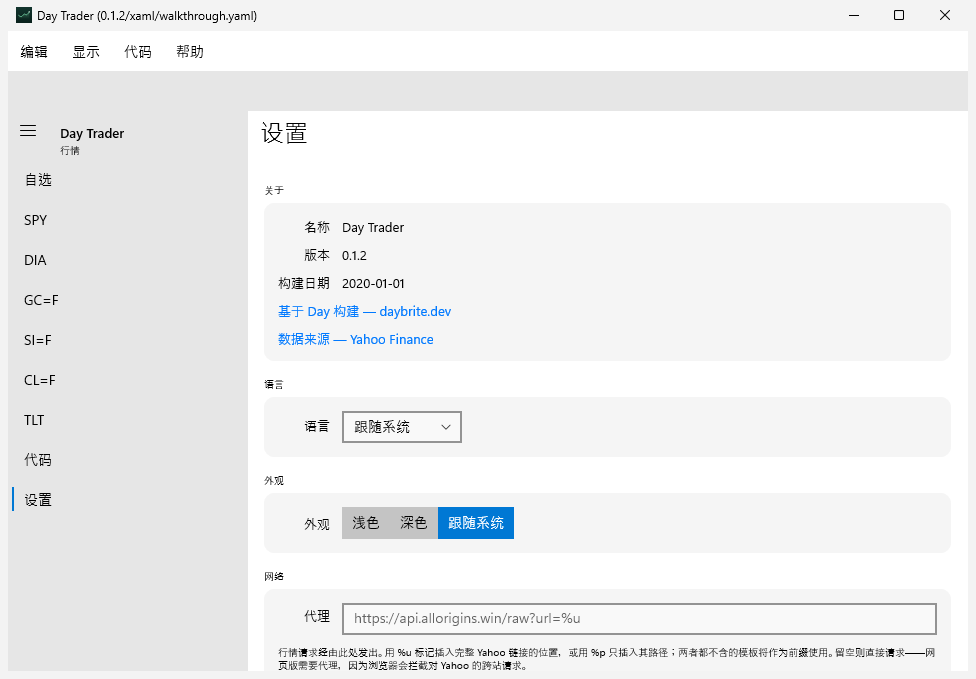The width and height of the screenshot is (976, 679).
Task: Choose 深色 appearance
Action: (413, 523)
